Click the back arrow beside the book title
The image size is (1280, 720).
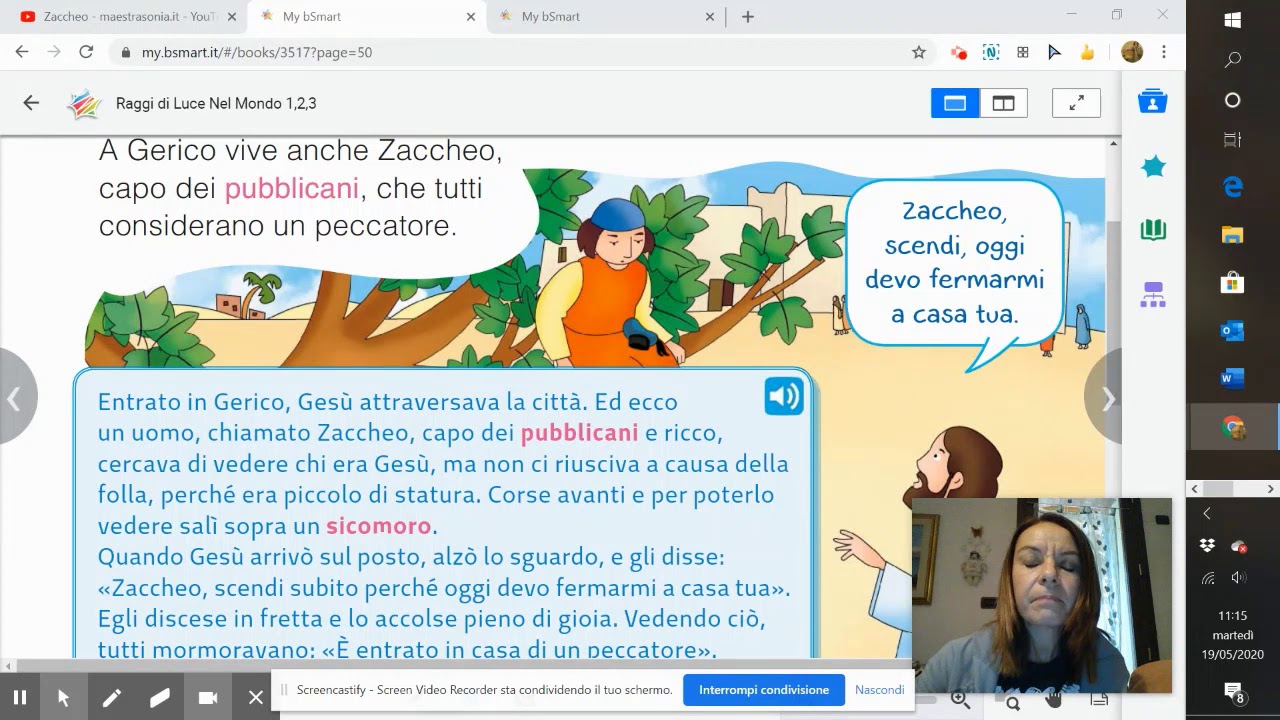coord(31,103)
